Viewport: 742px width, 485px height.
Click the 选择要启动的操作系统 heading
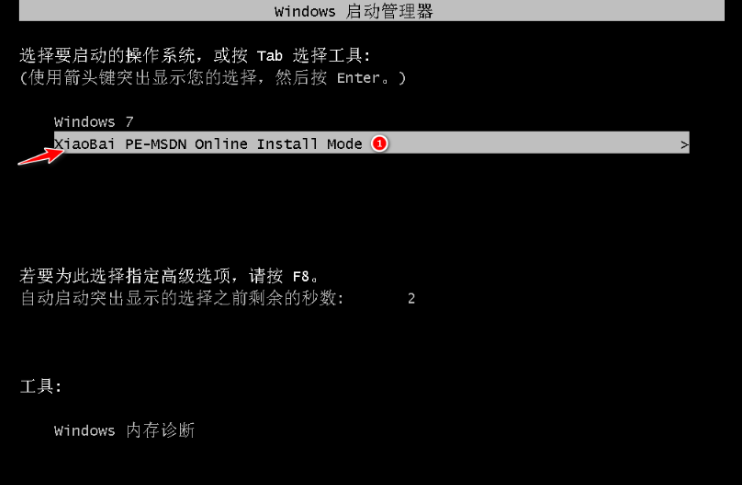click(107, 55)
